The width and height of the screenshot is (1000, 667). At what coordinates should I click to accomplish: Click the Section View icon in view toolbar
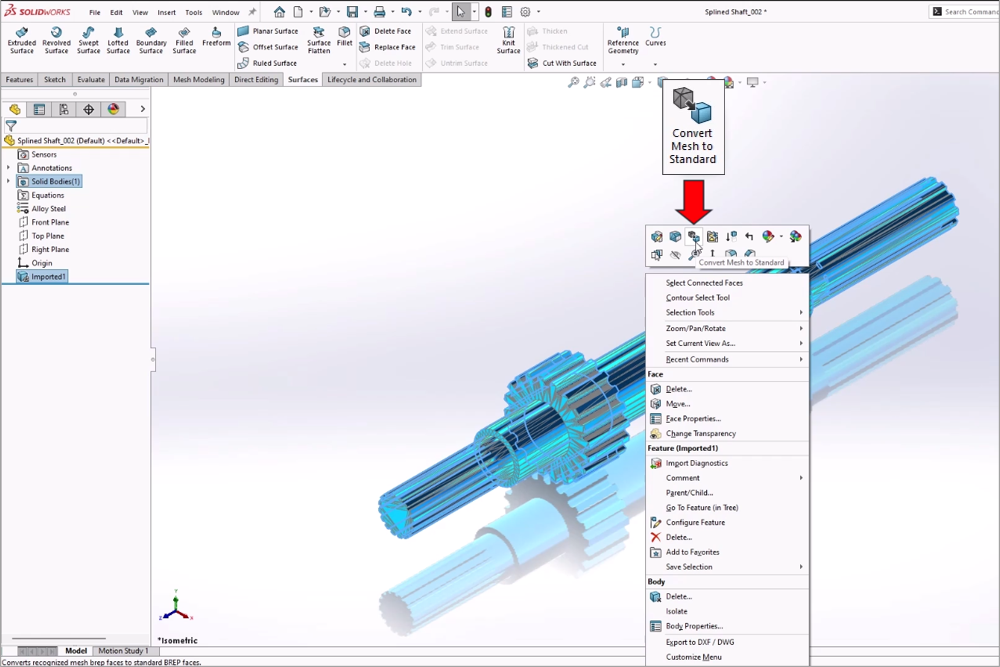[622, 82]
